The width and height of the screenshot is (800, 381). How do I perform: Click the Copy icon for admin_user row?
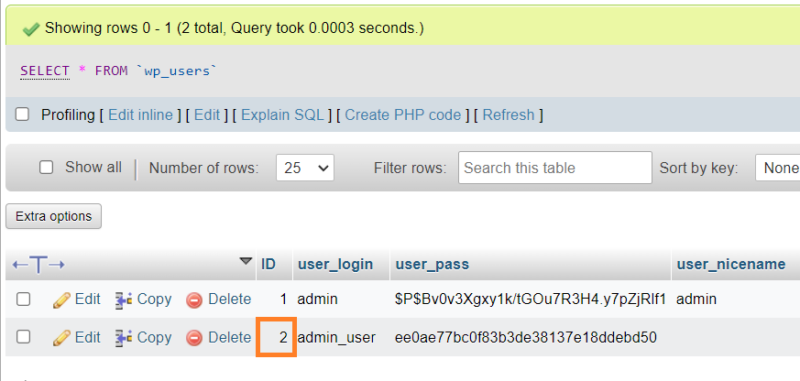(x=124, y=338)
